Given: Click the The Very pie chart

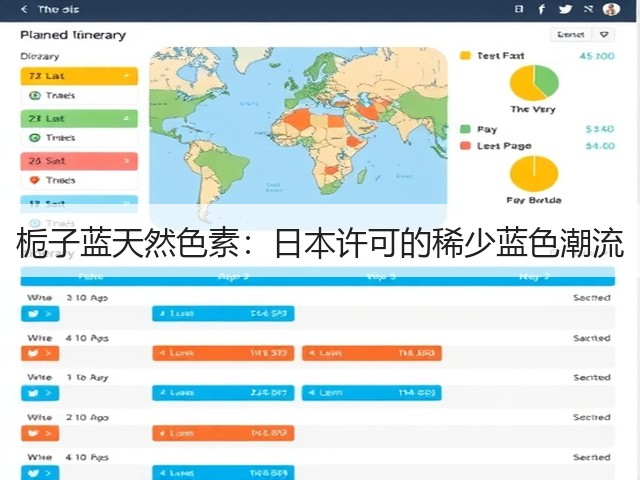Looking at the screenshot, I should coord(534,83).
